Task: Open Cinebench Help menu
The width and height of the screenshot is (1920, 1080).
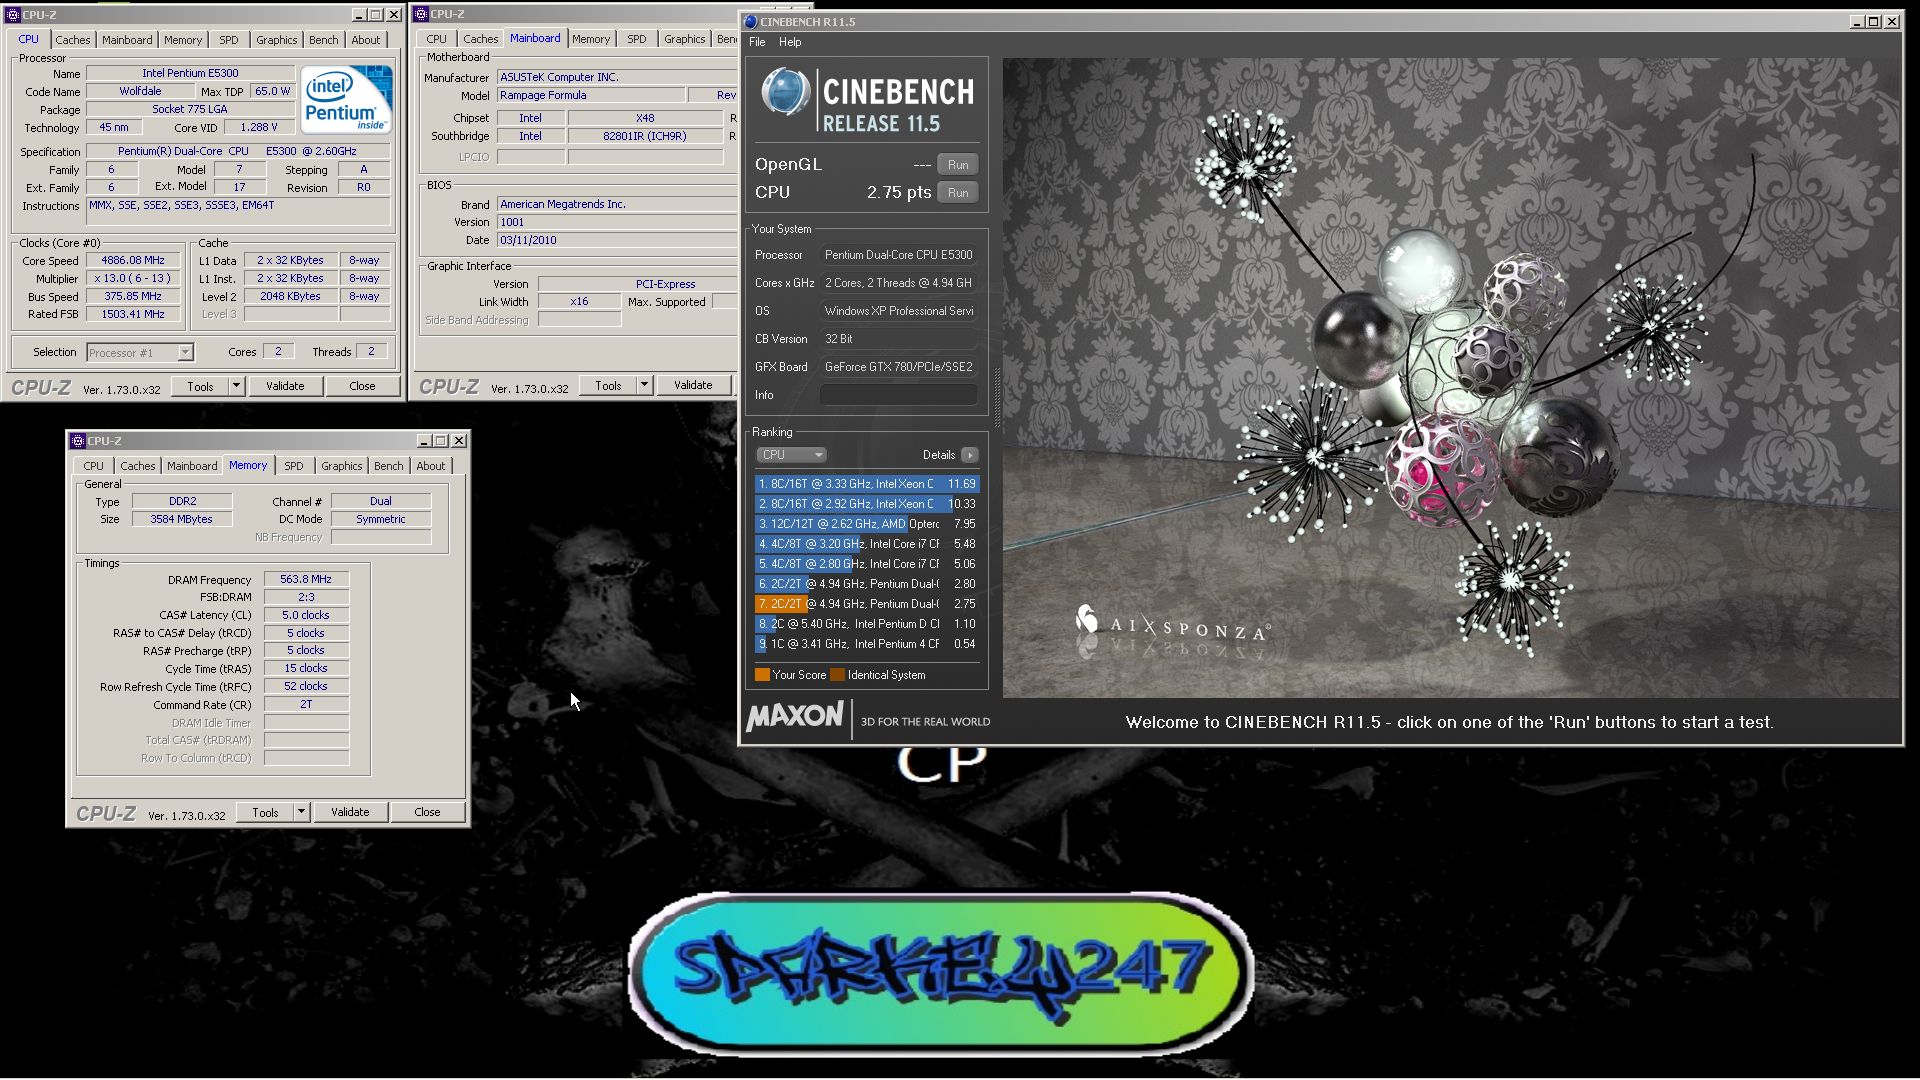Action: [790, 42]
